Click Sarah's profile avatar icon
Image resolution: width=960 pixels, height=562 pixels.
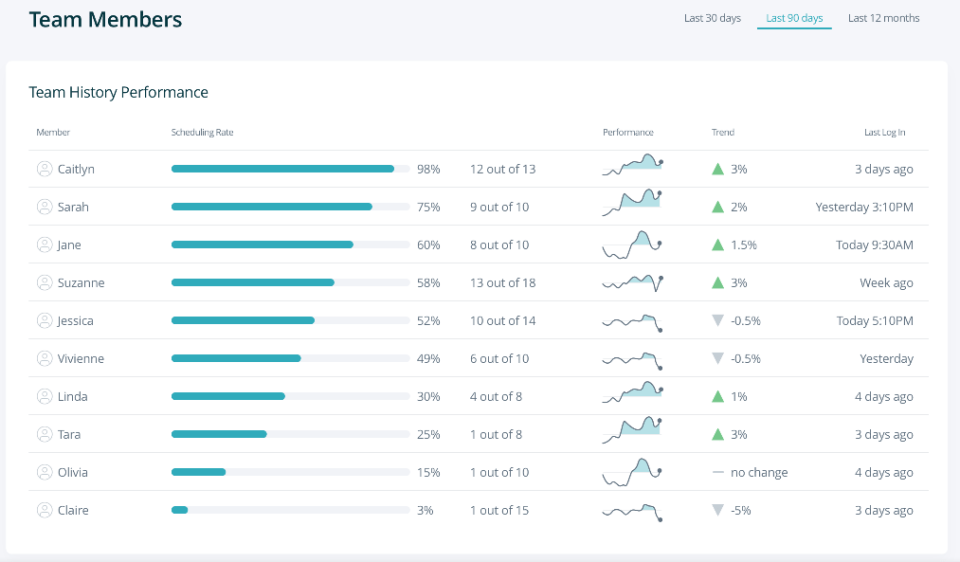[x=44, y=207]
